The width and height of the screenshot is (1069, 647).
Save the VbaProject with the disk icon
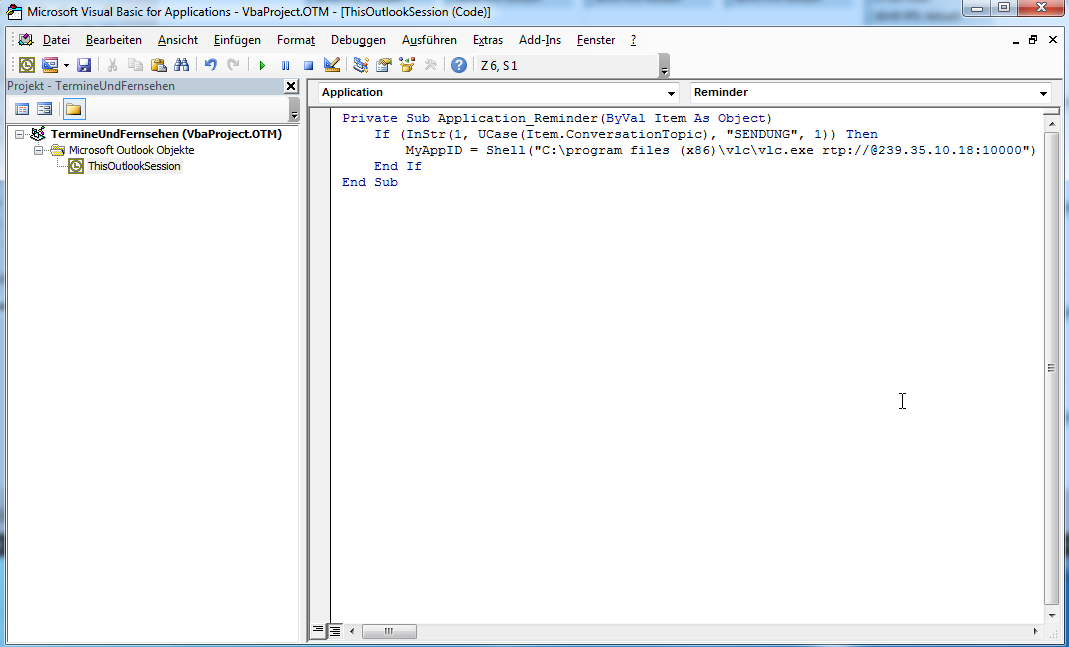[x=84, y=65]
